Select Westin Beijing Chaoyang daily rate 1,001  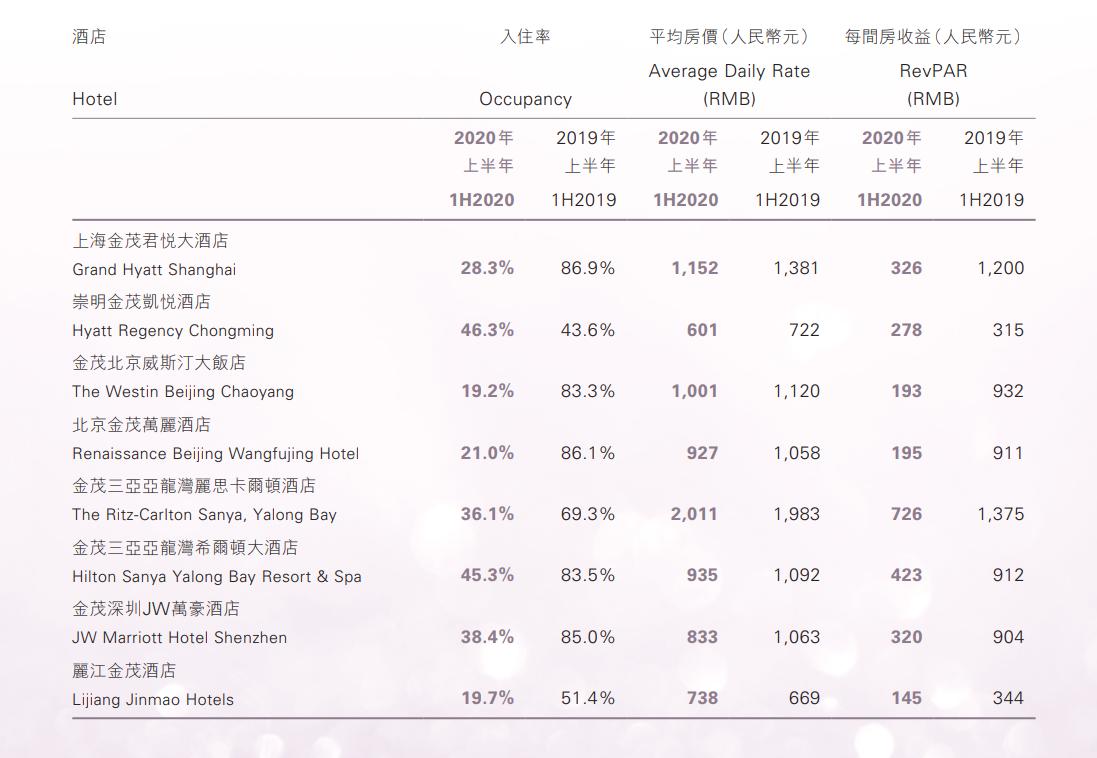[695, 391]
